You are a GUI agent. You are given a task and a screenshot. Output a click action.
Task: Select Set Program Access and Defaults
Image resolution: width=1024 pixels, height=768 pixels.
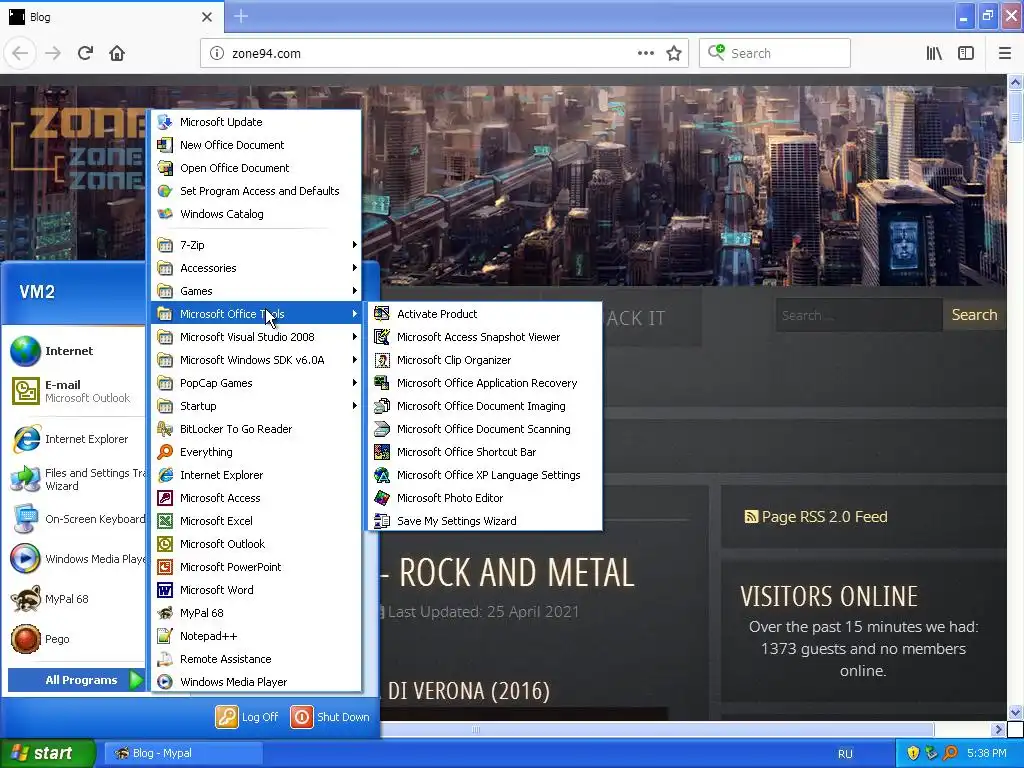[256, 191]
